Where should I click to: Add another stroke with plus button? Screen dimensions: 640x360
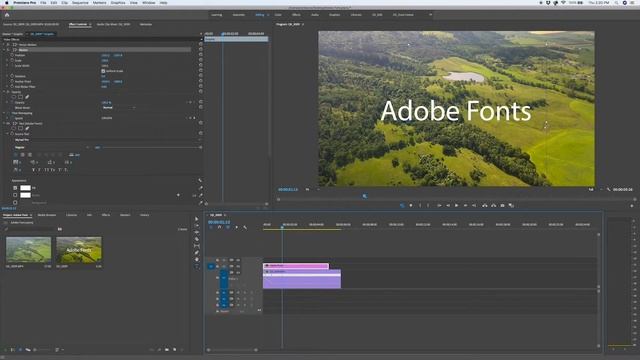pyautogui.click(x=178, y=195)
